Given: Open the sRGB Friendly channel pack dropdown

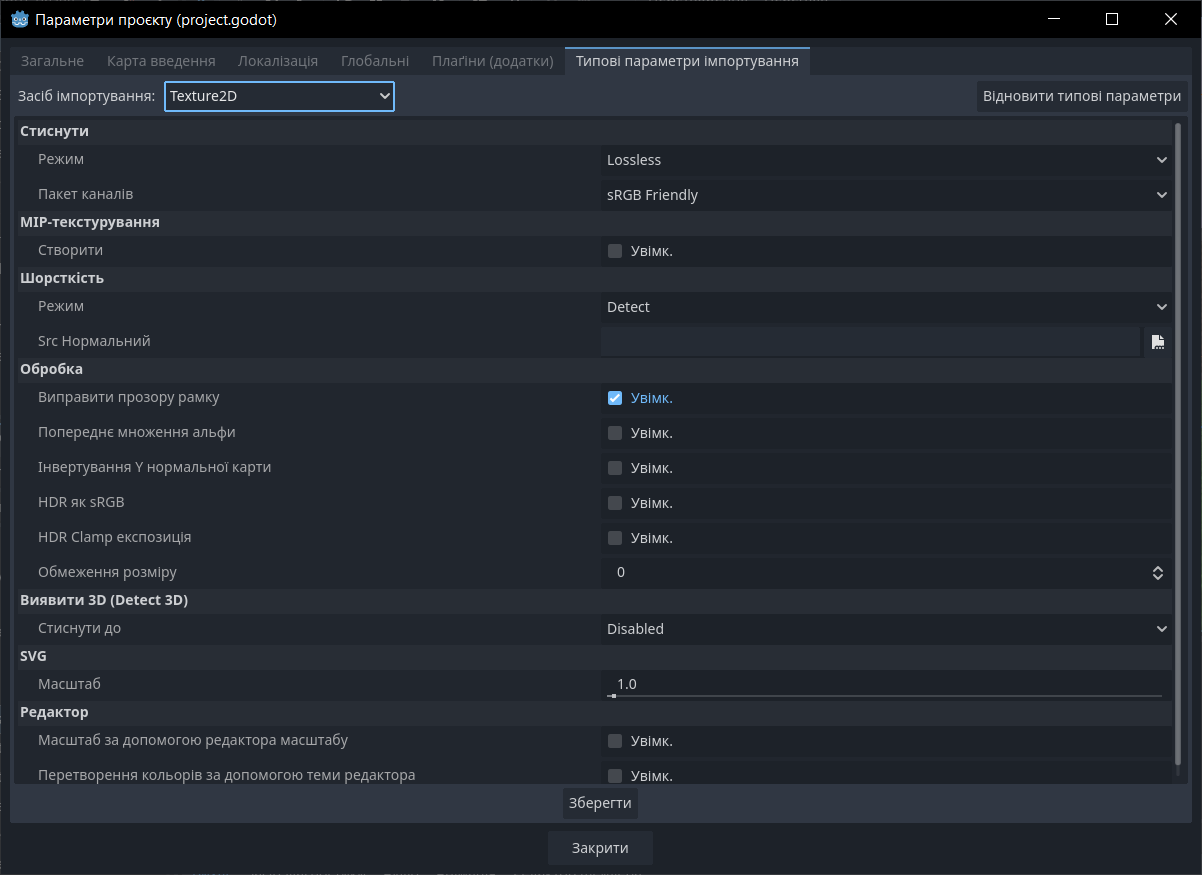Looking at the screenshot, I should [x=886, y=195].
